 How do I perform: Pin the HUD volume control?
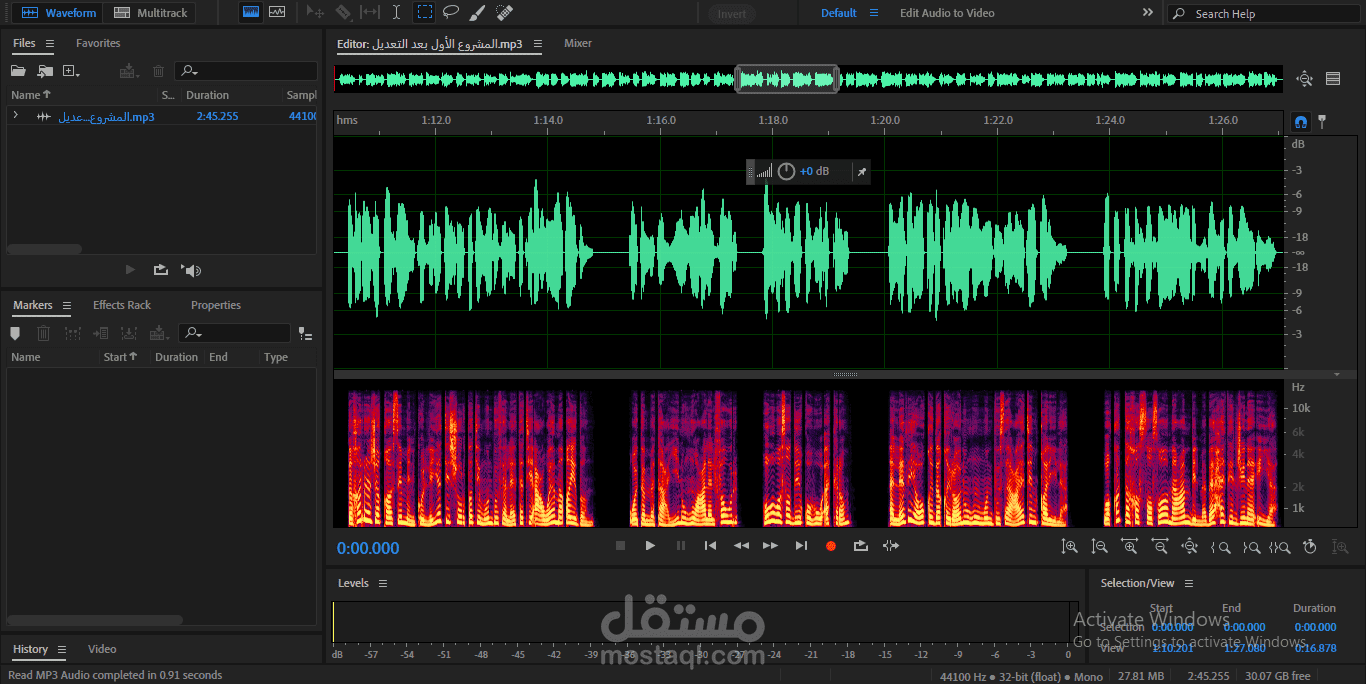[861, 172]
